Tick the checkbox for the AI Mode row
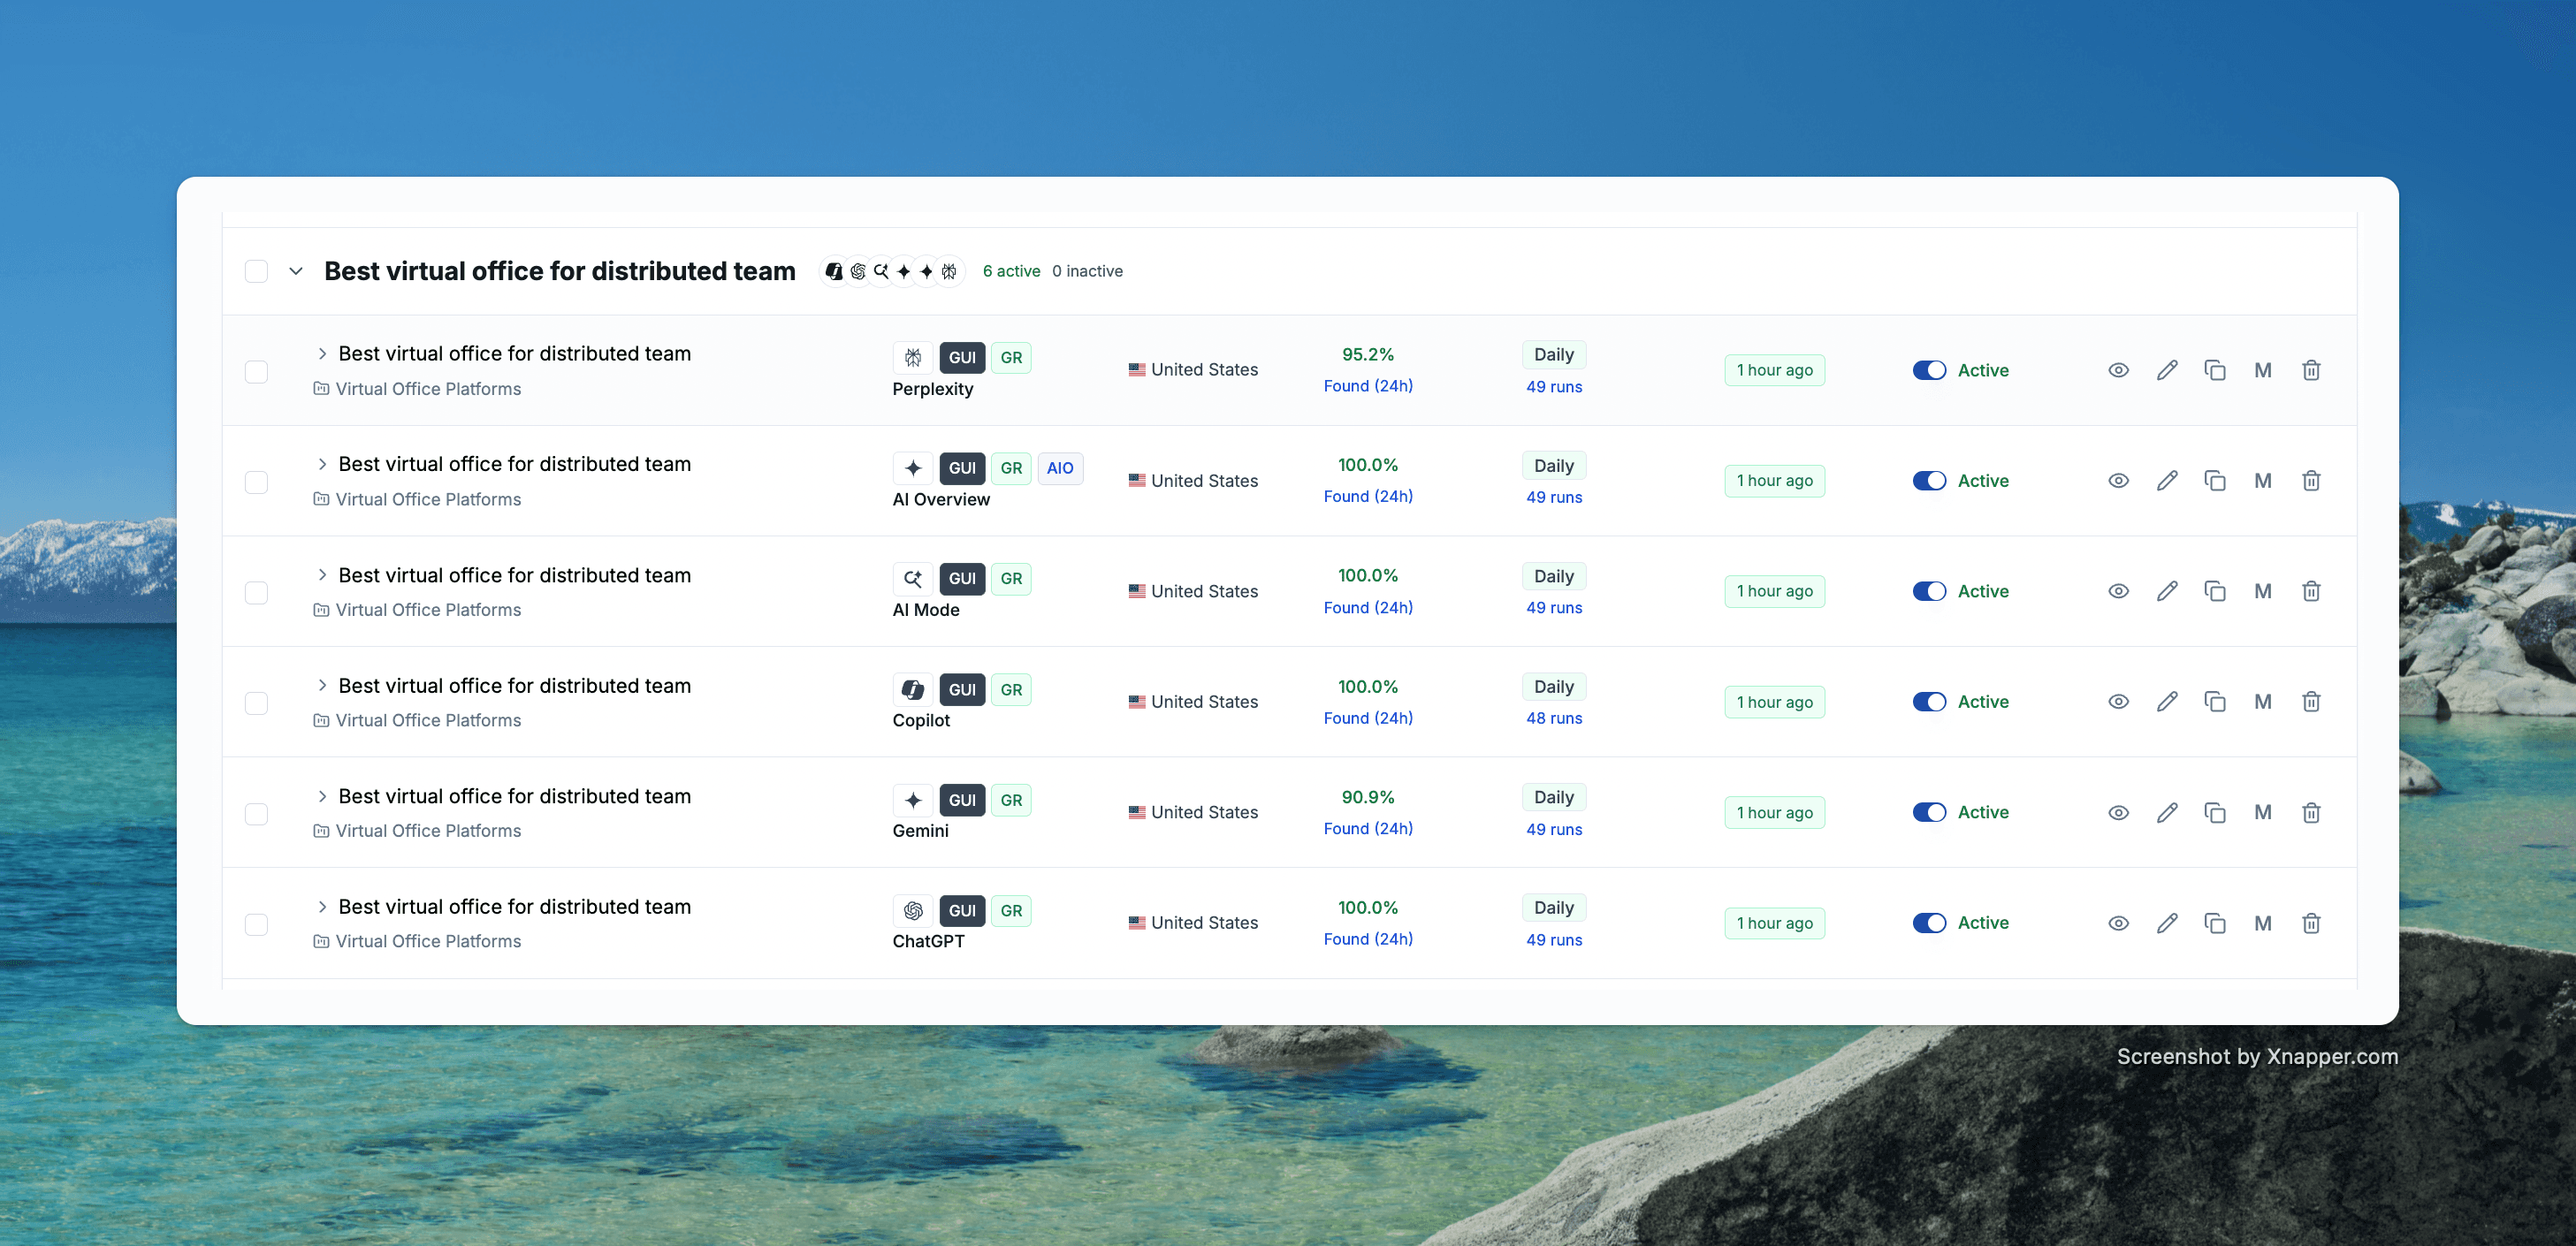 pos(256,592)
